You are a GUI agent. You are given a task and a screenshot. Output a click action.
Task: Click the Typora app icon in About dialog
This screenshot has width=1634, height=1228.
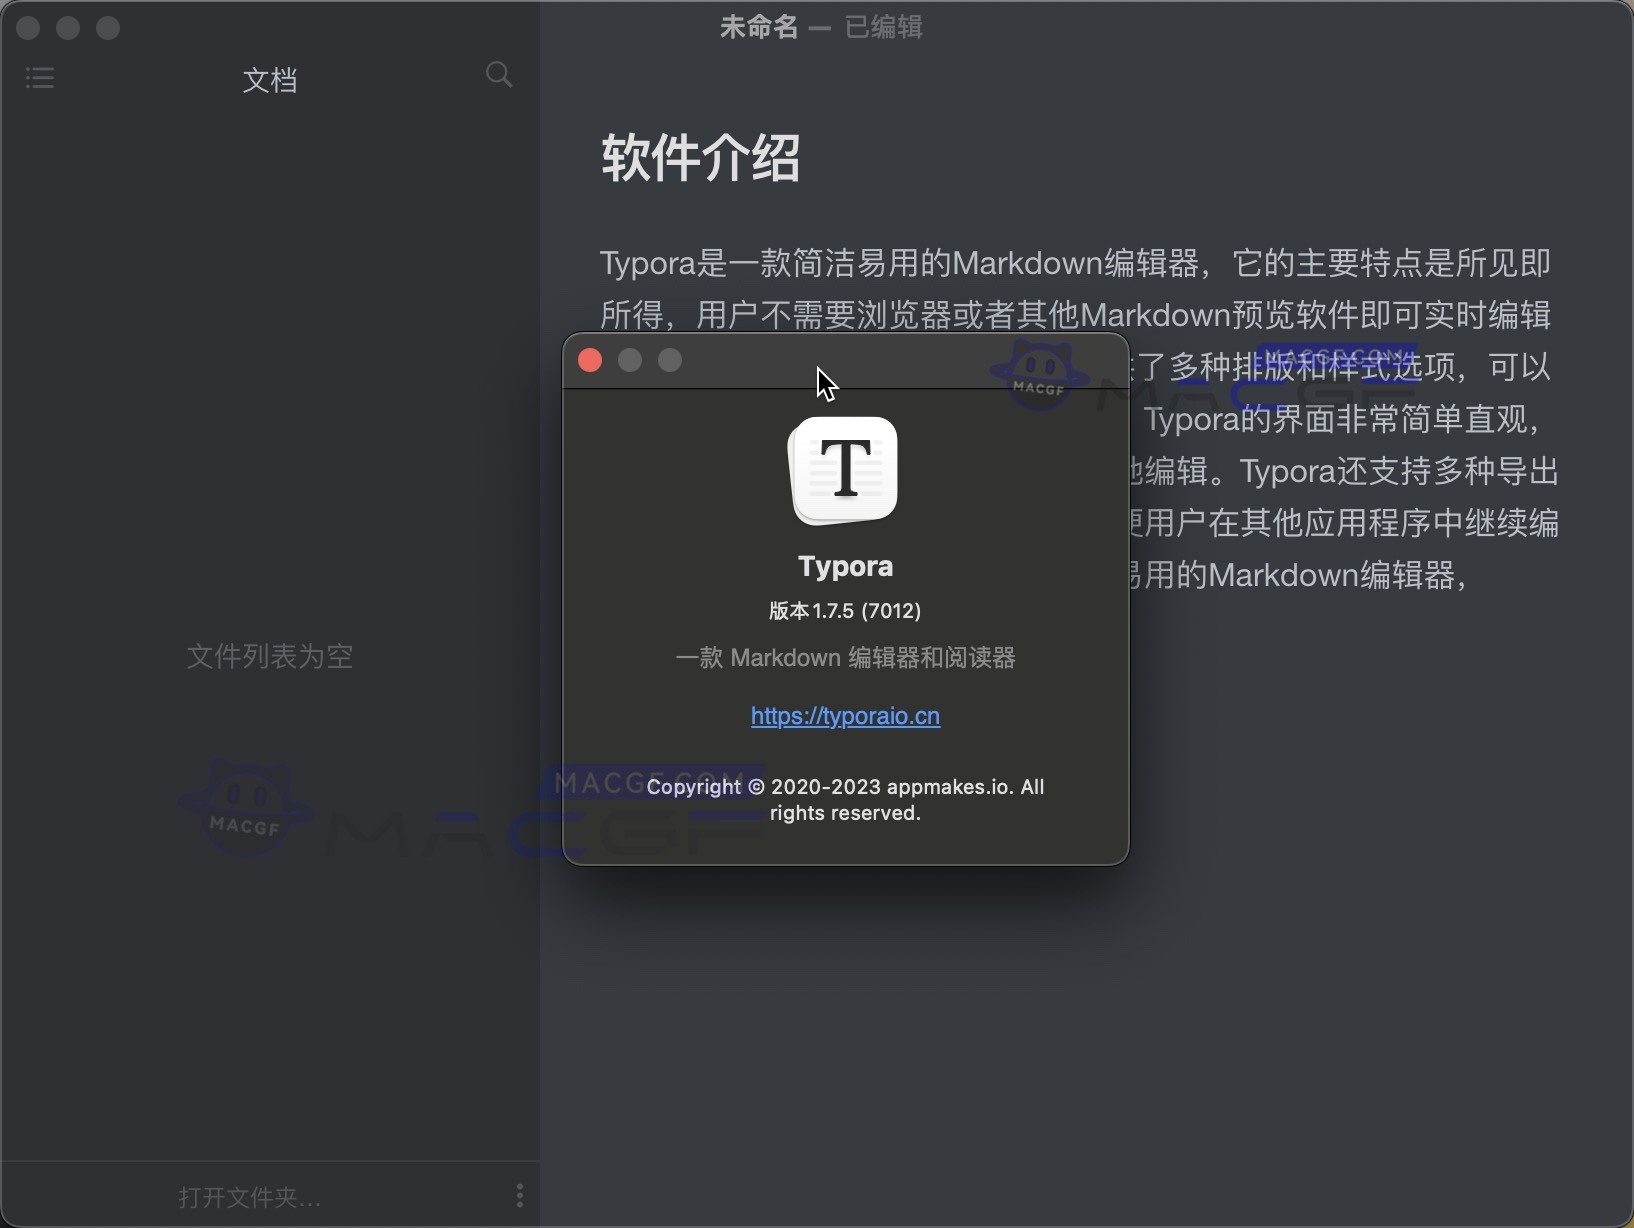coord(845,470)
